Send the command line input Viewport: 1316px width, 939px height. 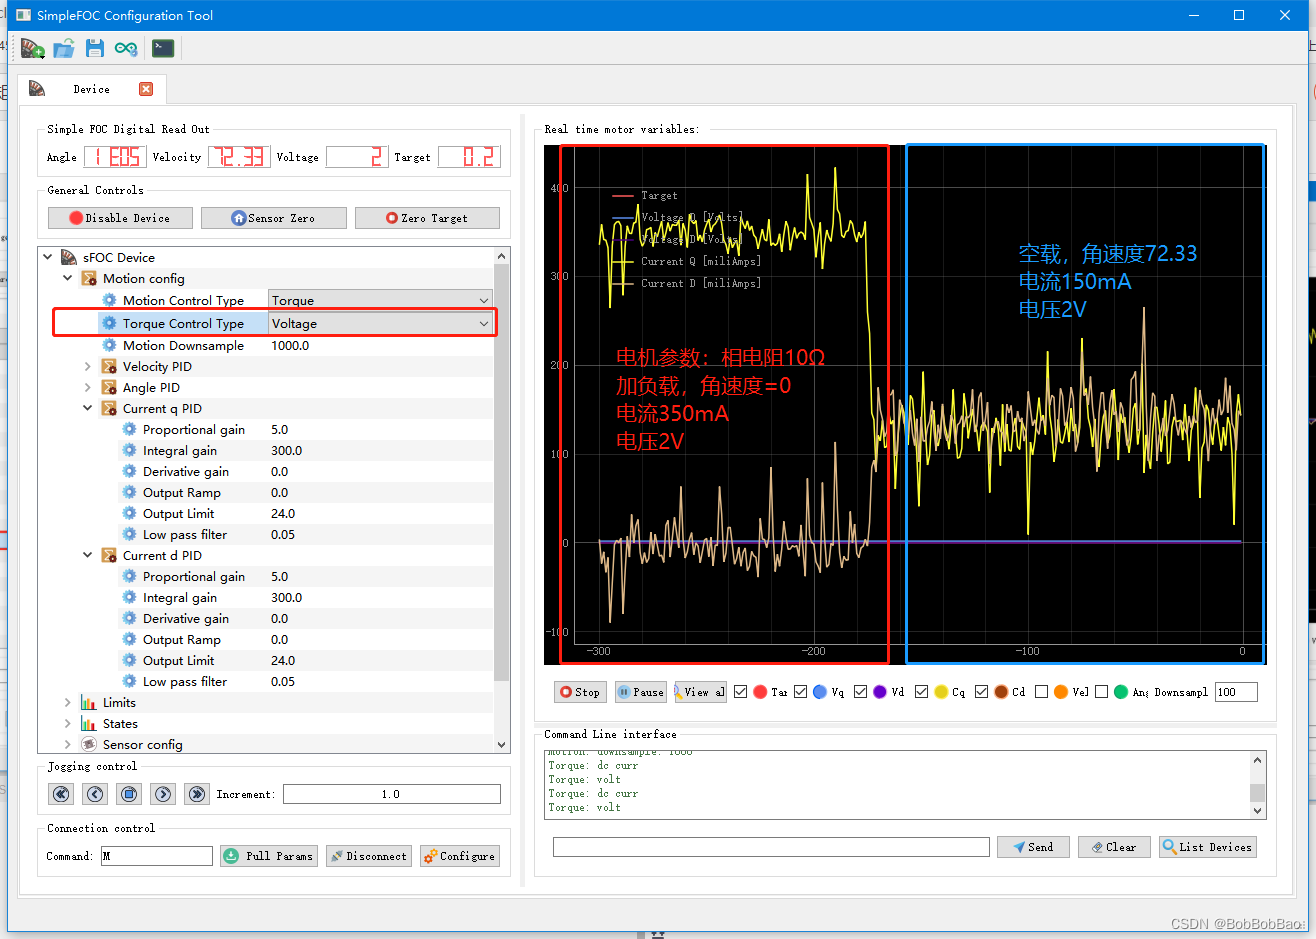(1033, 847)
